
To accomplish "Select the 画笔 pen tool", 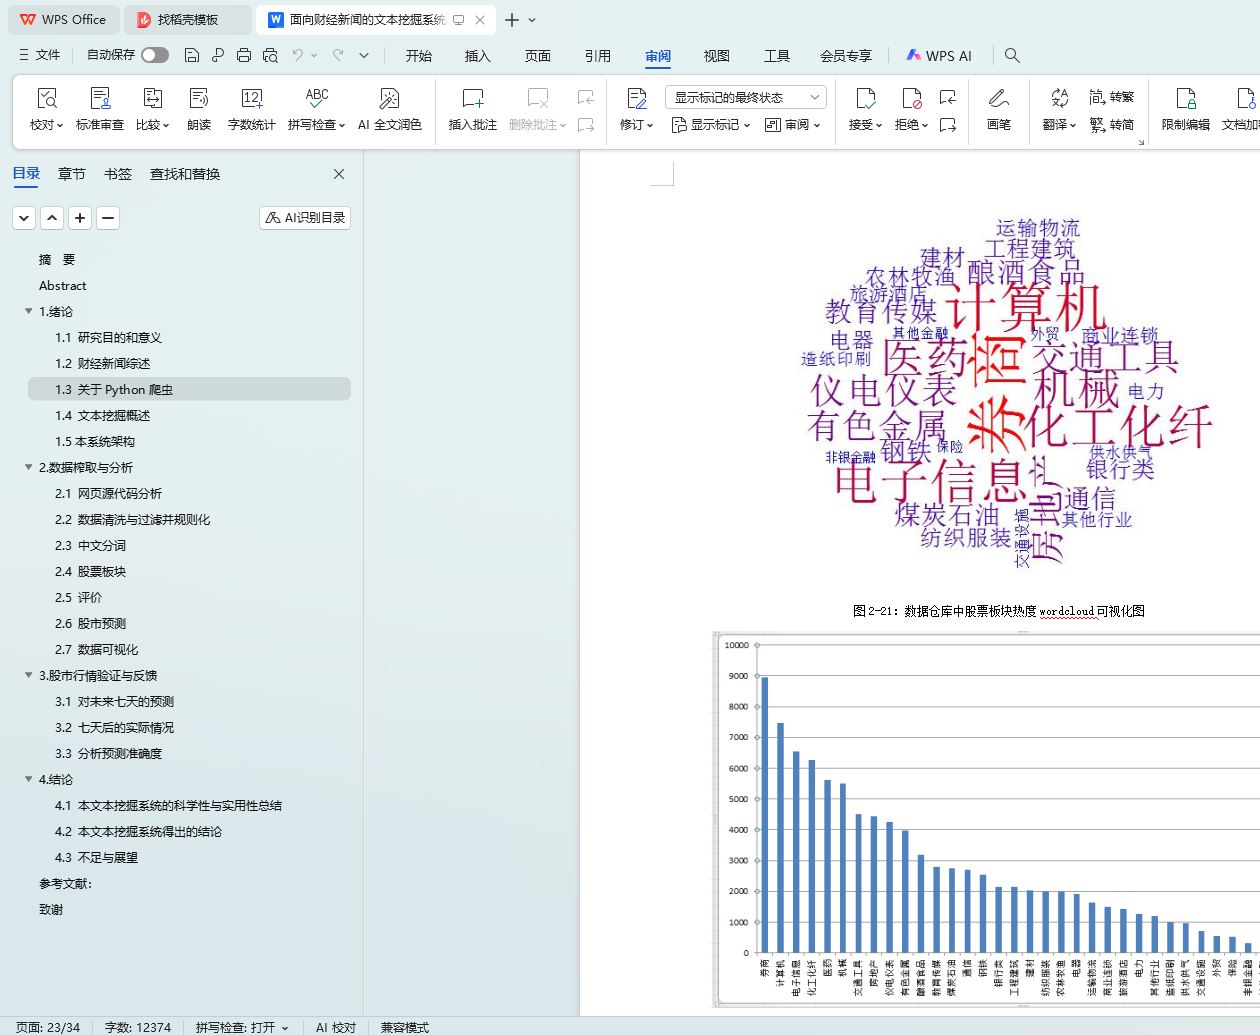I will pyautogui.click(x=998, y=99).
